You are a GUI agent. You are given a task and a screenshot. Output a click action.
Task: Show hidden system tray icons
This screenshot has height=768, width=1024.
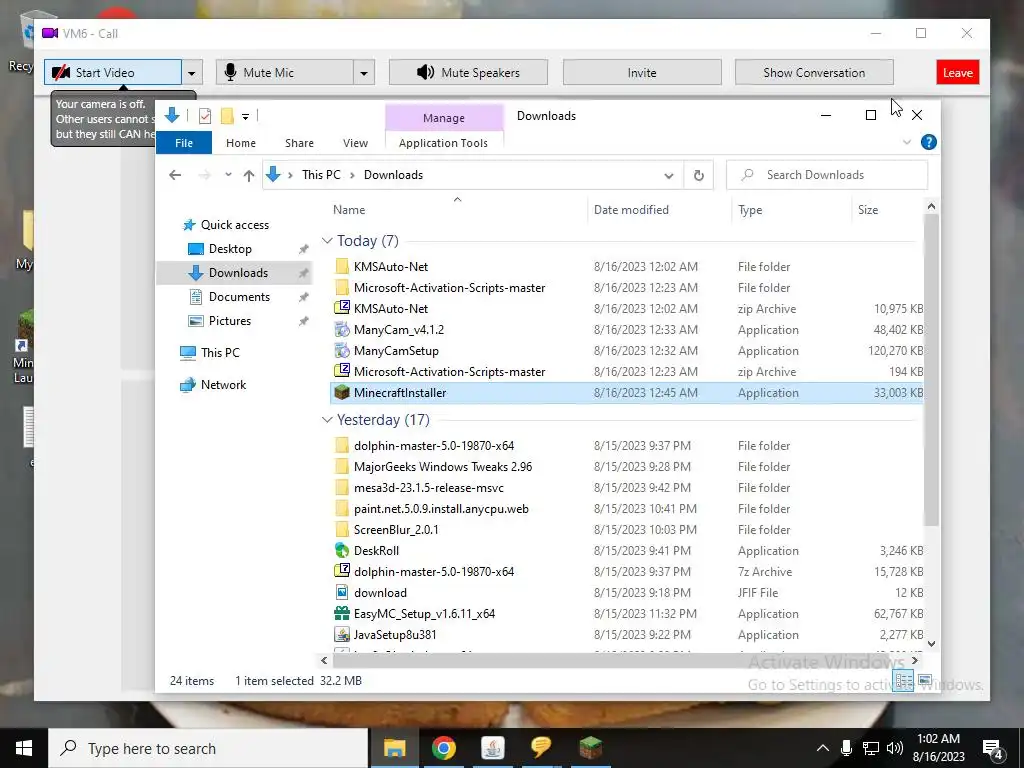click(x=823, y=748)
